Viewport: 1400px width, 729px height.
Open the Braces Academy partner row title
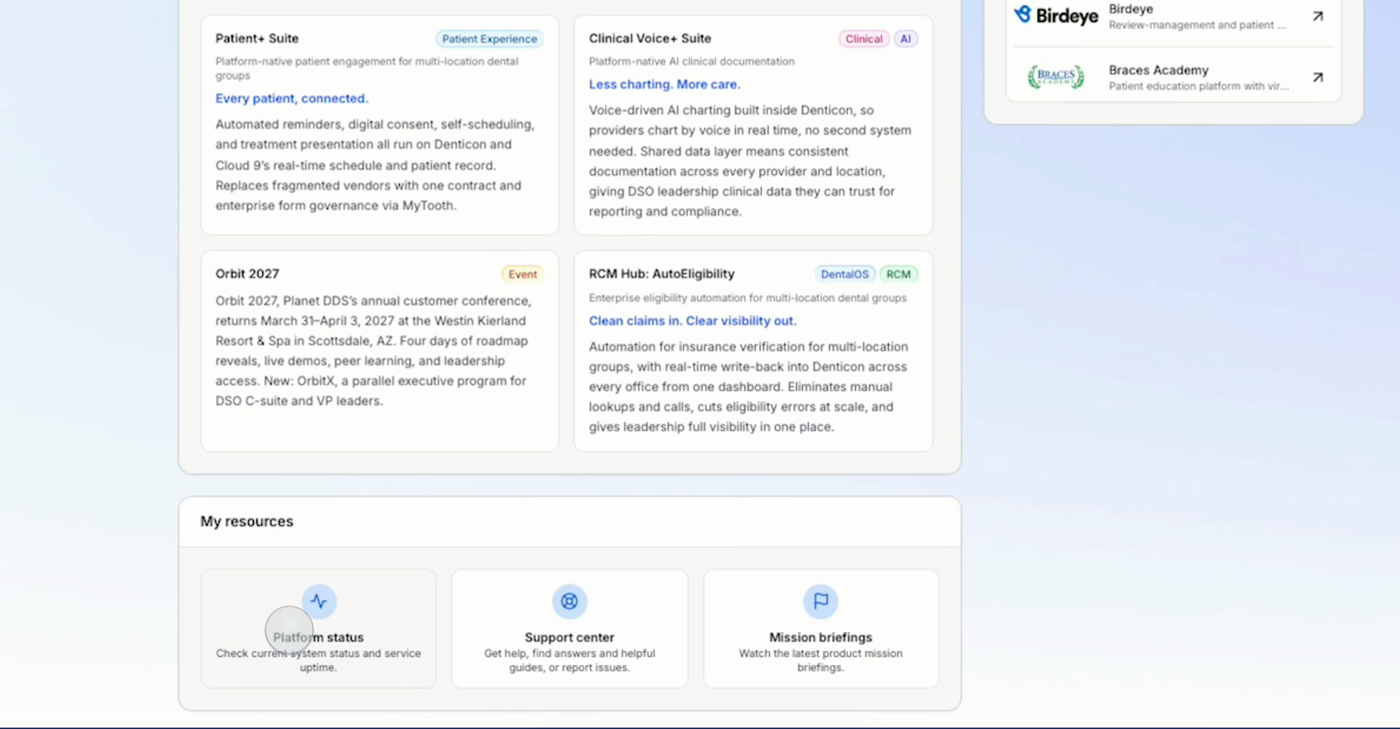[1159, 70]
